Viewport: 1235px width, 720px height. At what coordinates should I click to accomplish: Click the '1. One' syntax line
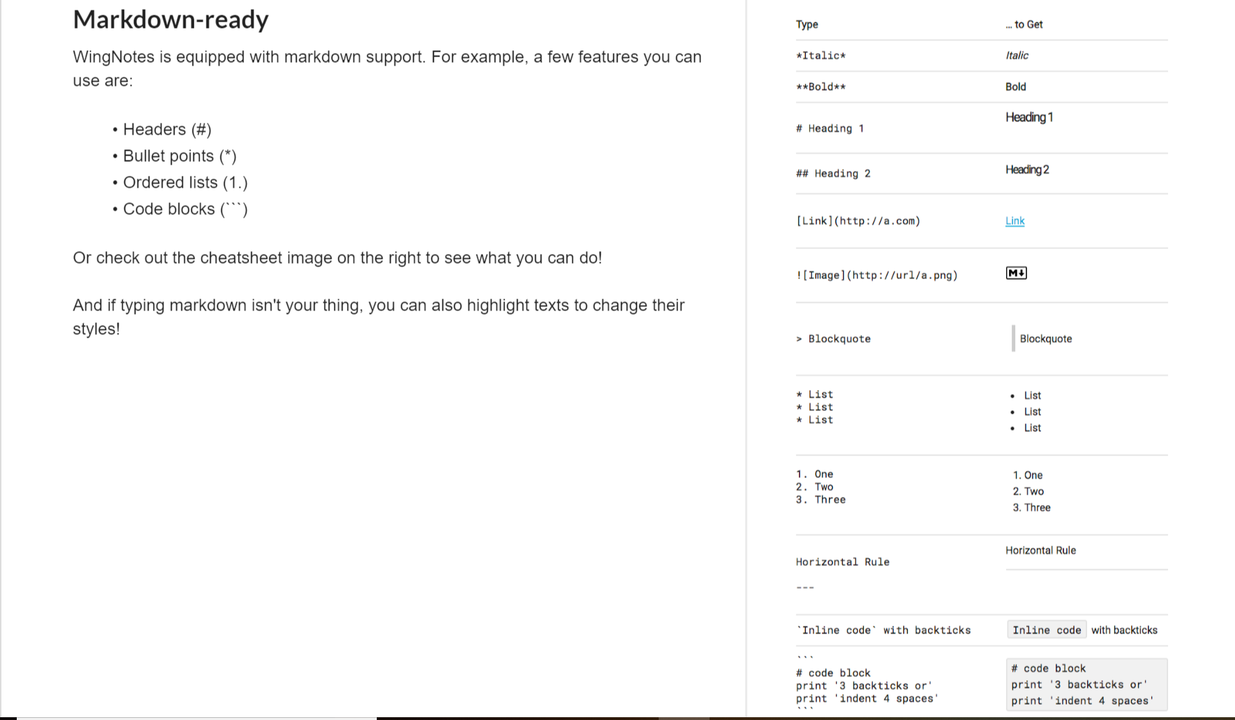tap(814, 474)
